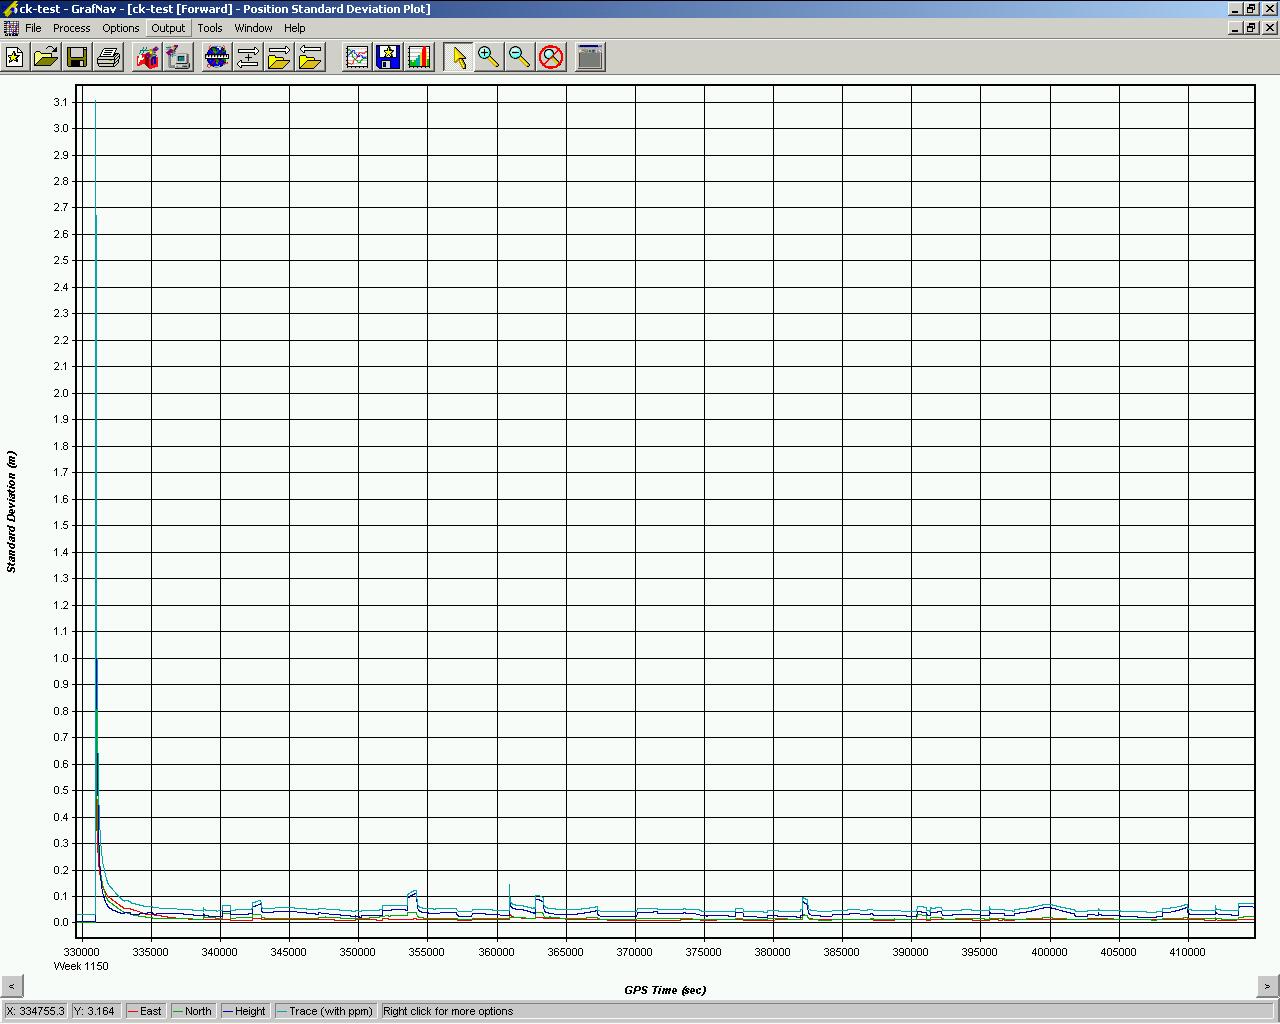Expand the Options menu
This screenshot has height=1024, width=1280.
(x=120, y=28)
